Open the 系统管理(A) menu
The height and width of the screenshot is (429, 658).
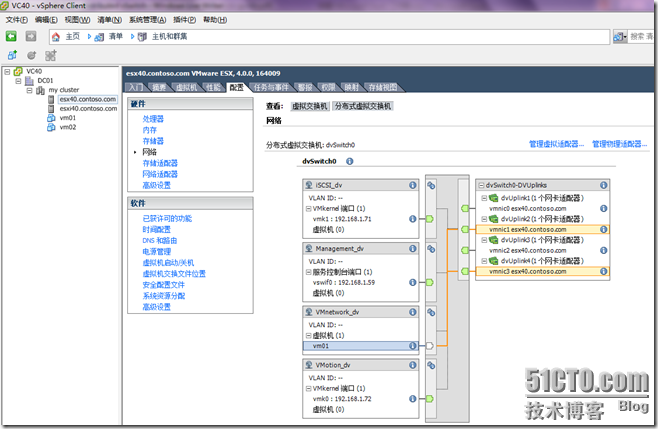(x=147, y=20)
